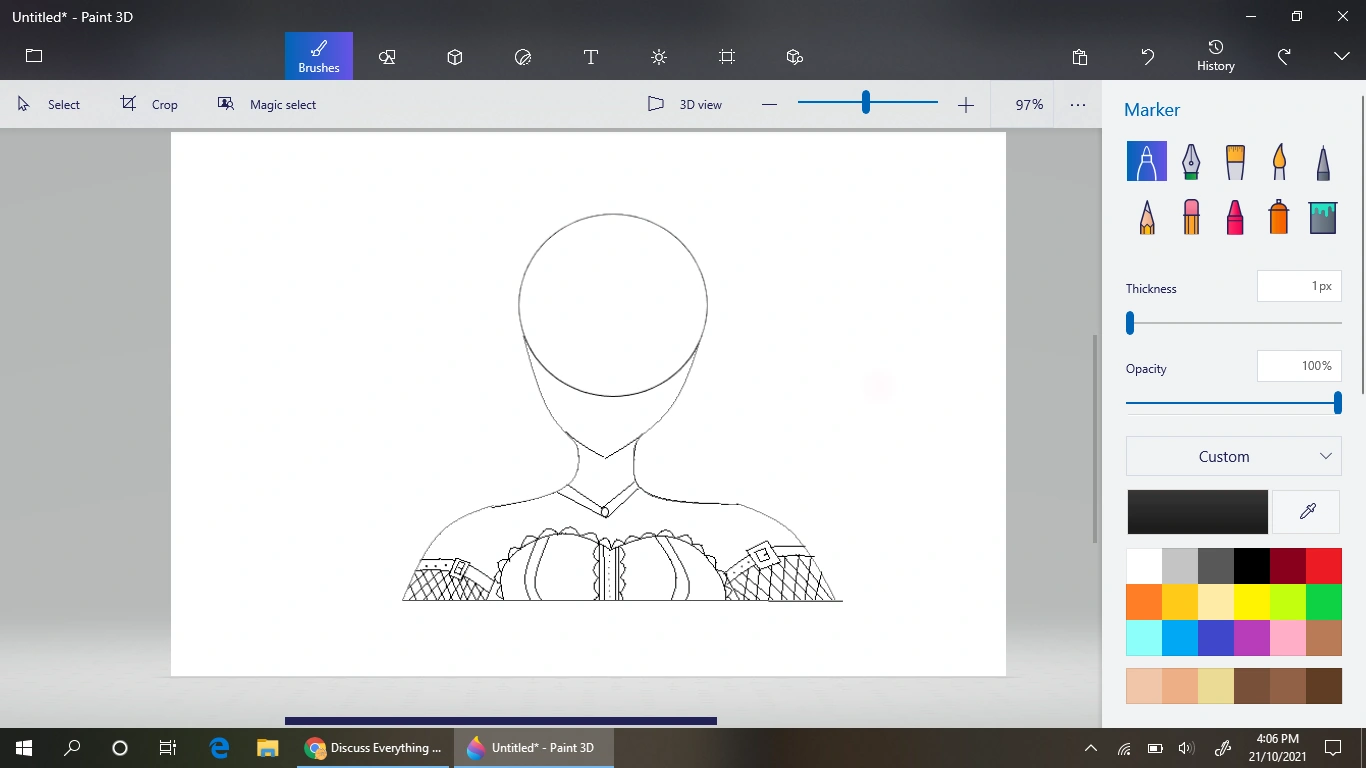This screenshot has height=768, width=1366.
Task: Expand the ribbon overflow chevron
Action: point(1341,57)
